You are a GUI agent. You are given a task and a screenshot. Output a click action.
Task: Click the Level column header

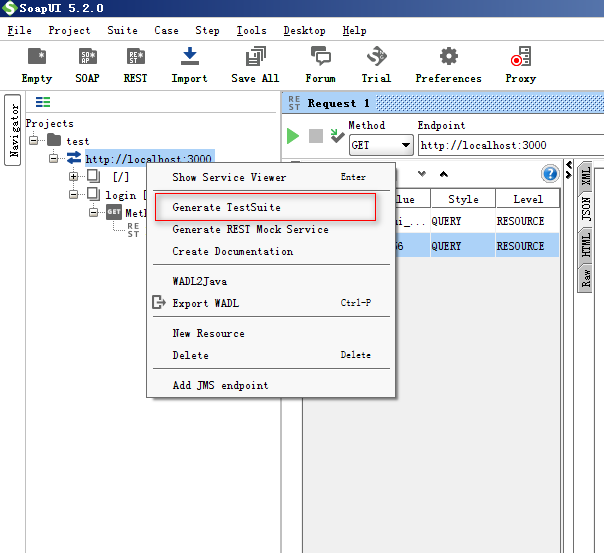(x=528, y=199)
